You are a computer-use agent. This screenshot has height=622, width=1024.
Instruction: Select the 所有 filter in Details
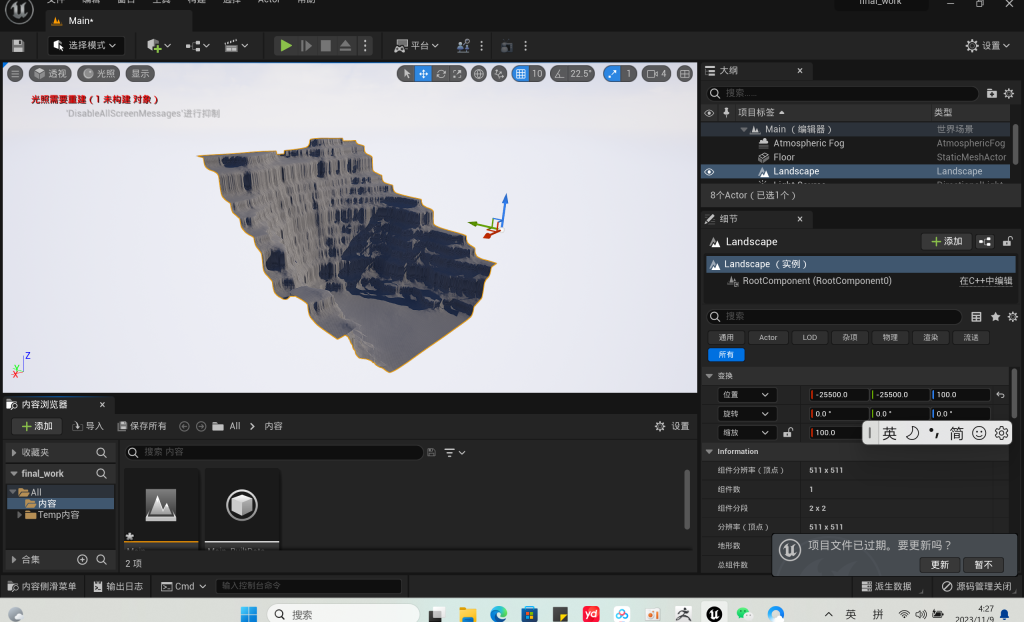coord(726,355)
